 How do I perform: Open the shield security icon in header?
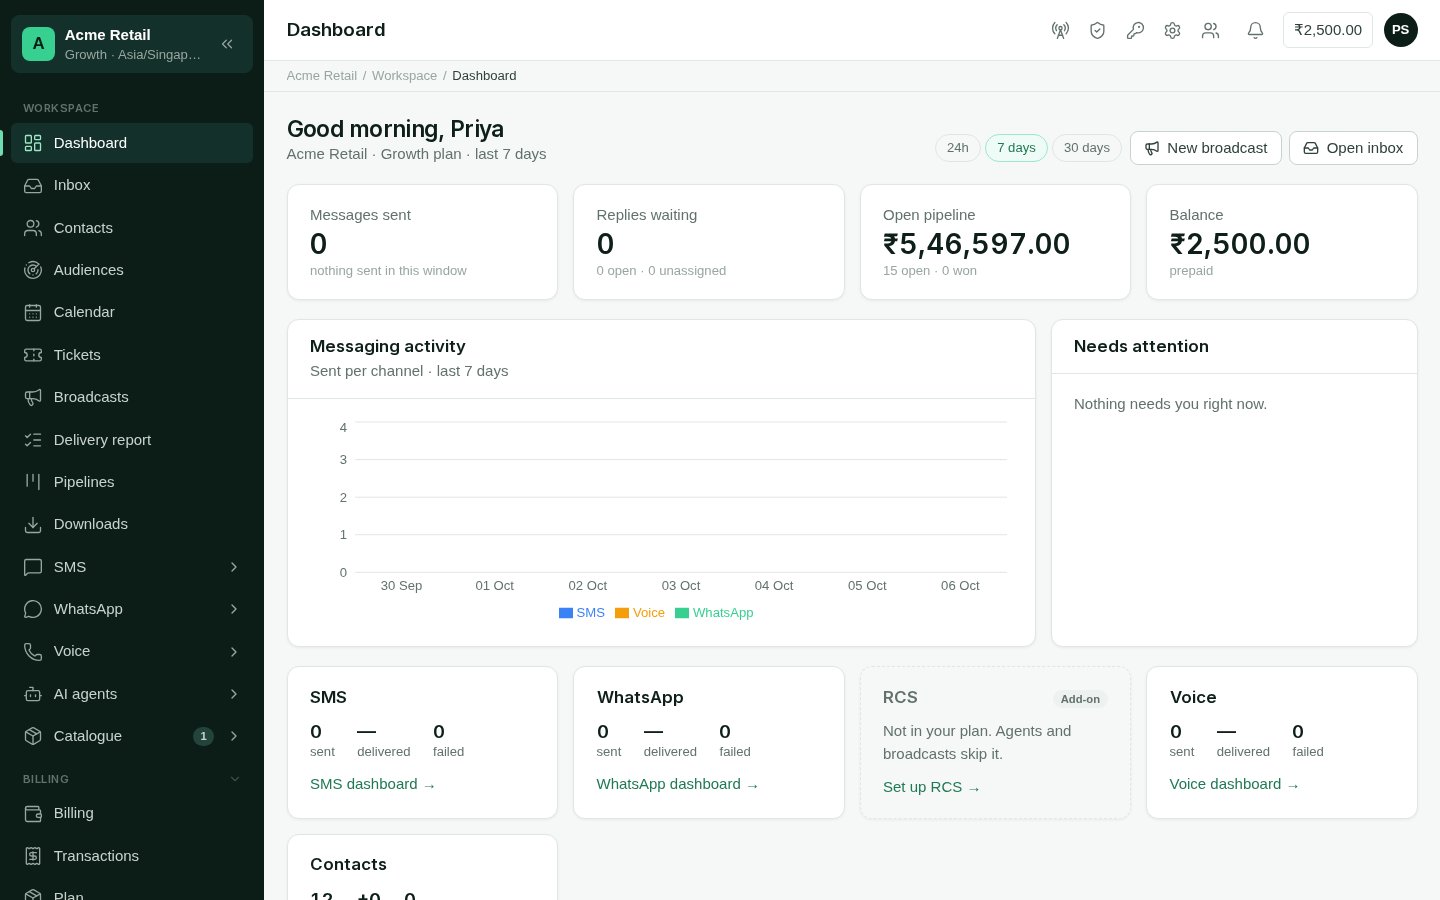pyautogui.click(x=1097, y=30)
